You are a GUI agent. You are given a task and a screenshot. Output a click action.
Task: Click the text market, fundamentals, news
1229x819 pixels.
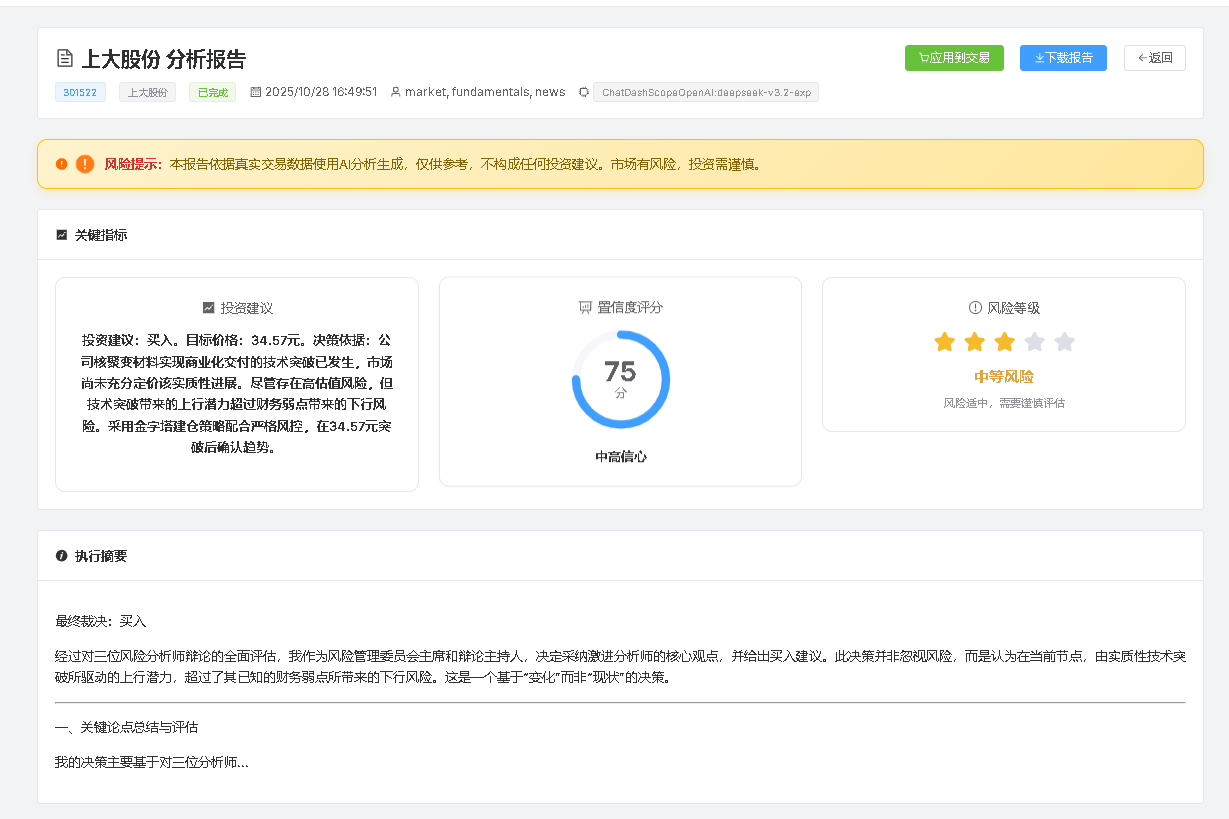point(485,92)
